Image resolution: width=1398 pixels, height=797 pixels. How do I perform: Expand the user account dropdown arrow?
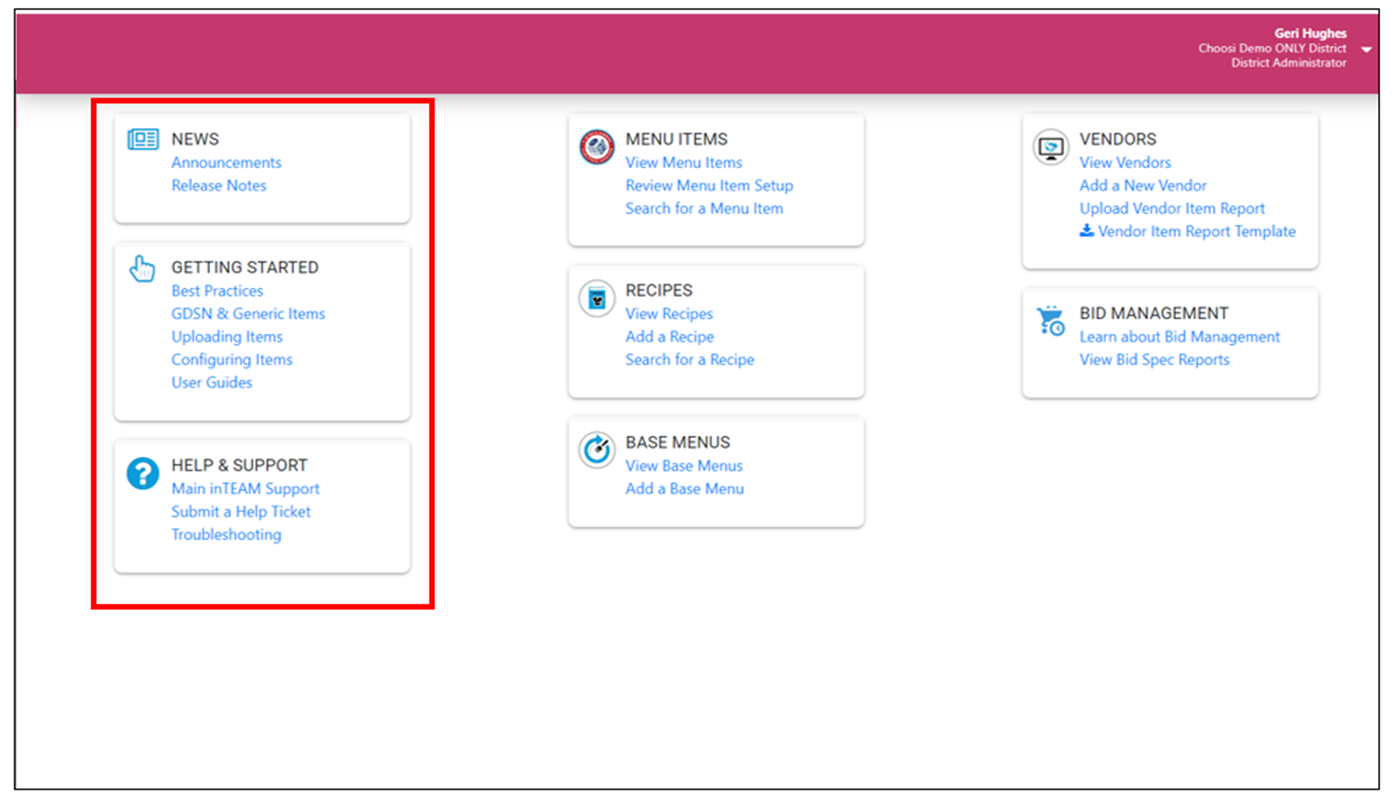(1367, 50)
